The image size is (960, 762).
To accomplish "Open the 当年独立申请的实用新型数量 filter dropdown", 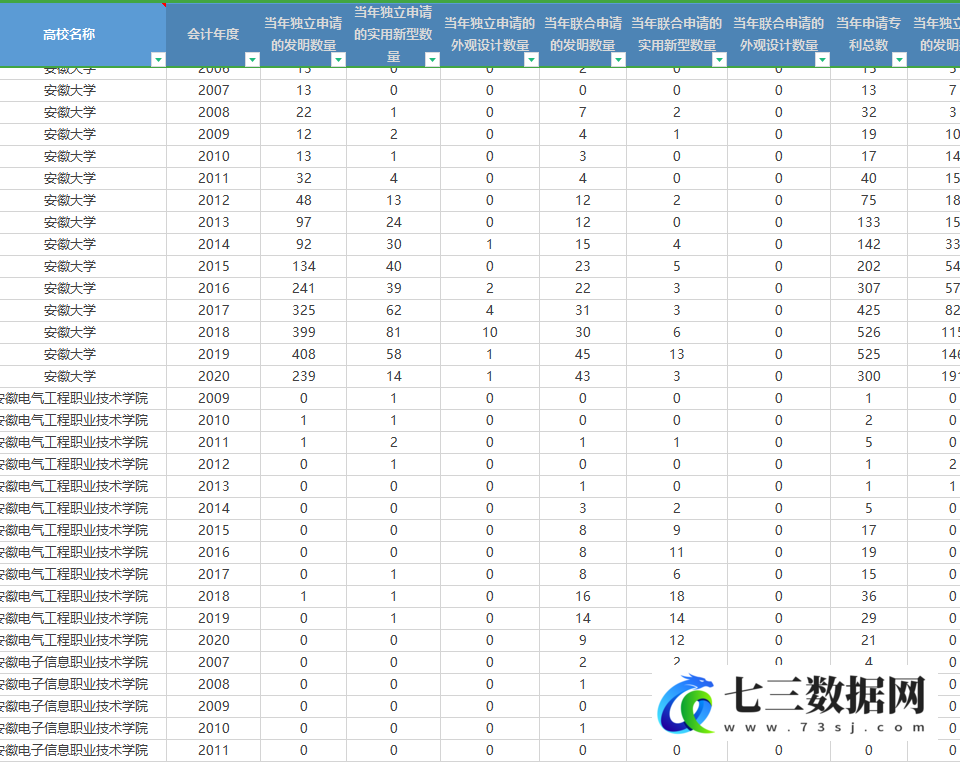I will 432,59.
